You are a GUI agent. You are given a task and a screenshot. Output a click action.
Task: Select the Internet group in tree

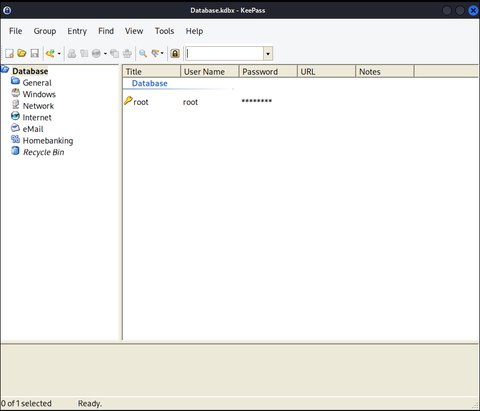[37, 117]
